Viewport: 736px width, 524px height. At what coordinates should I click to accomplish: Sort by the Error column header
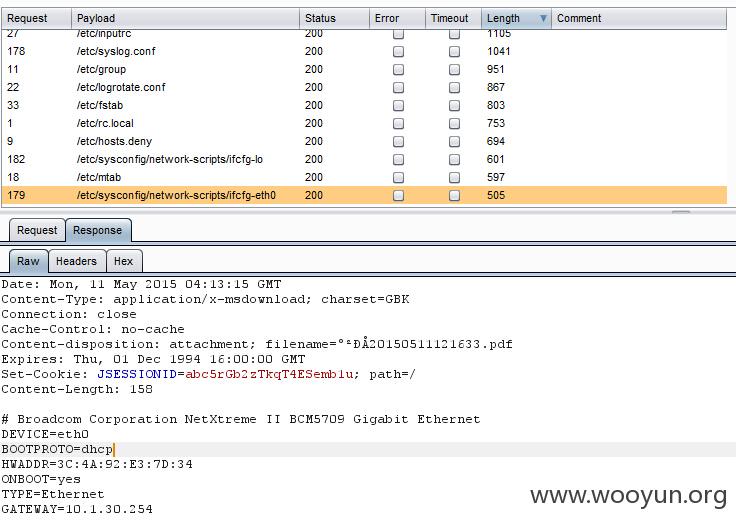click(397, 18)
